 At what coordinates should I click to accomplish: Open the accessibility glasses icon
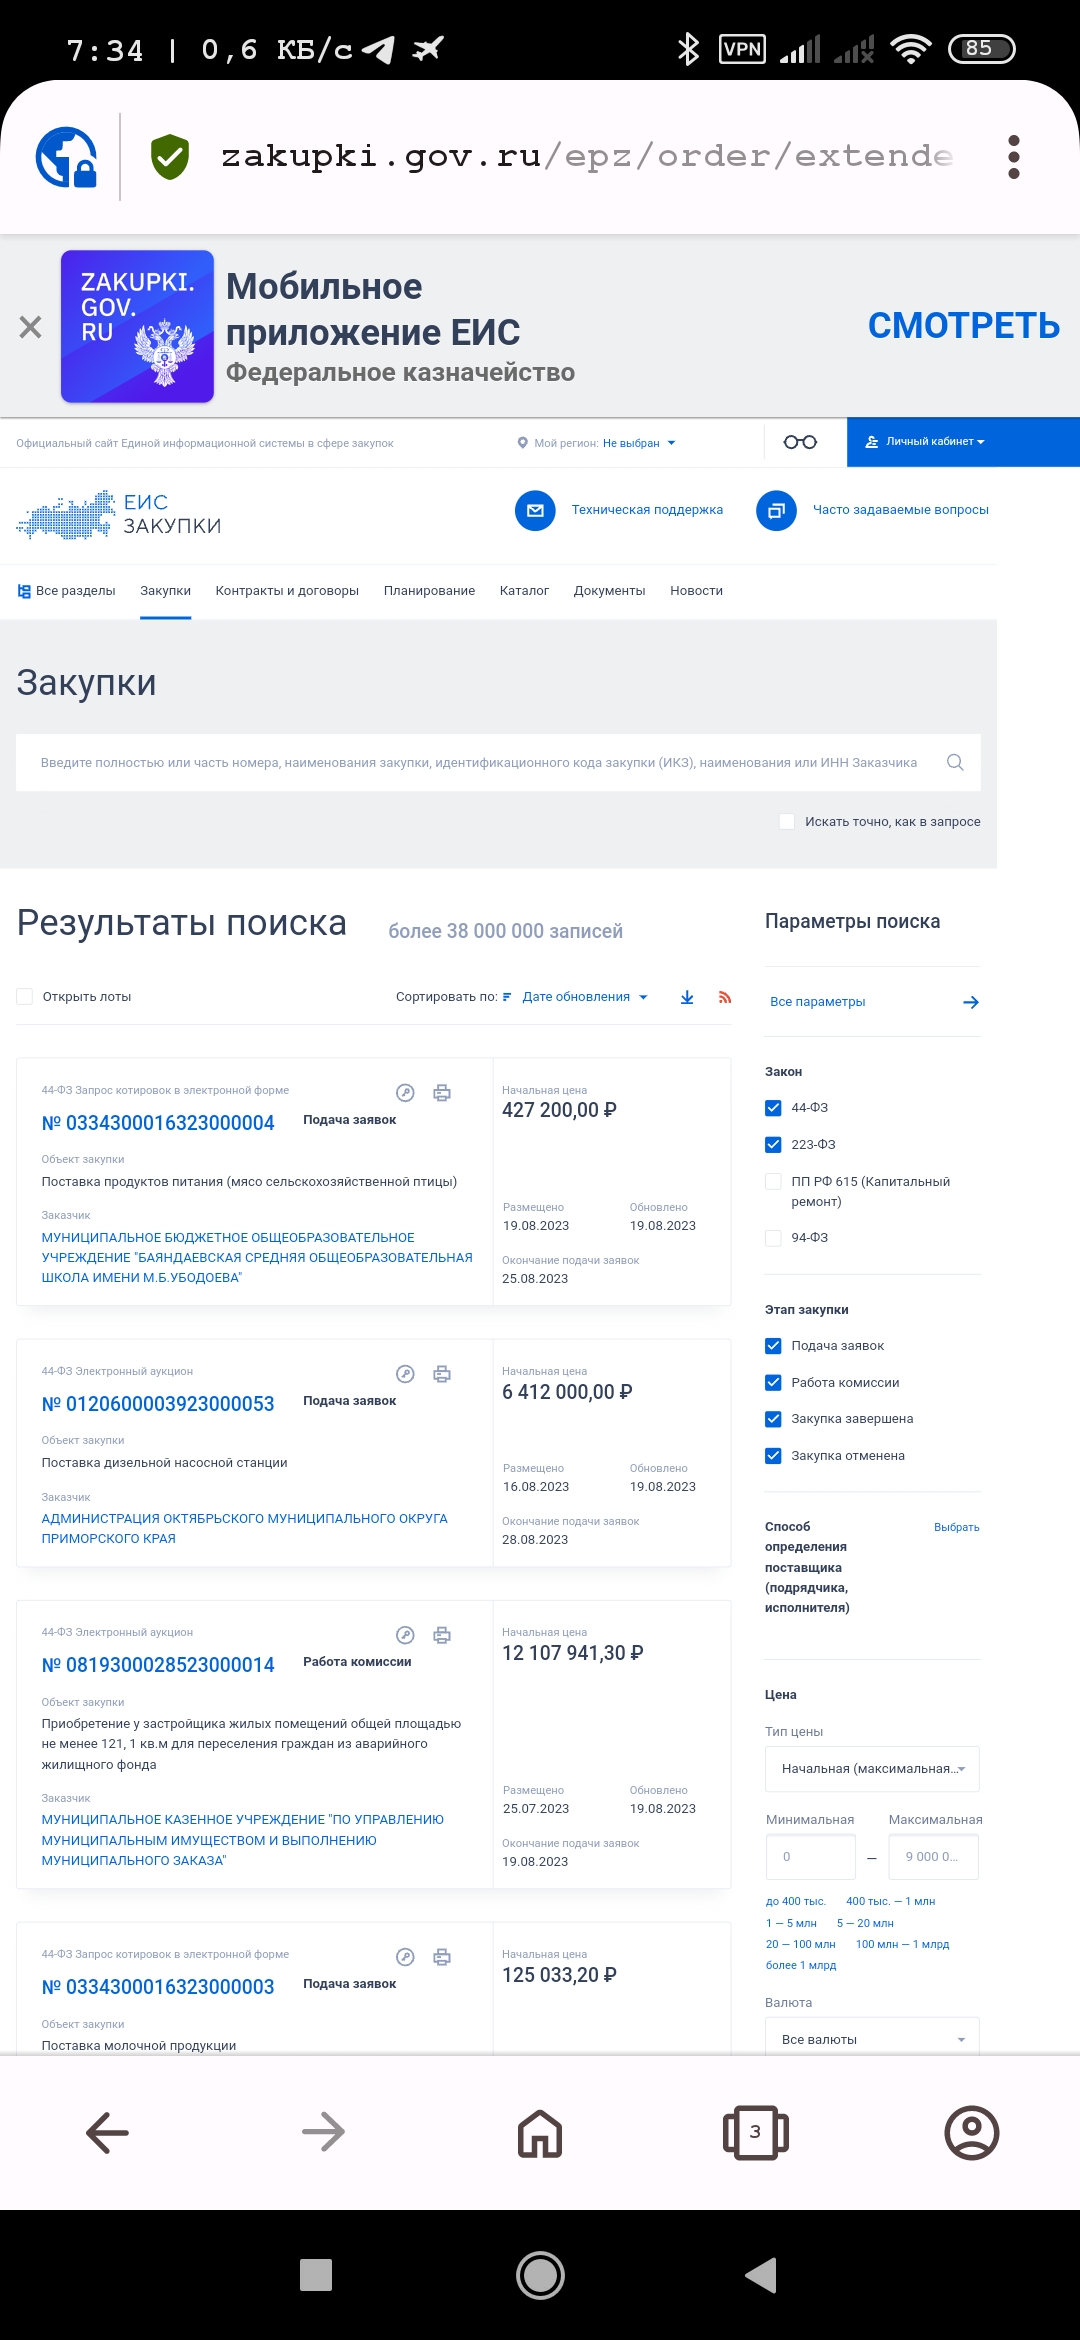pos(800,442)
